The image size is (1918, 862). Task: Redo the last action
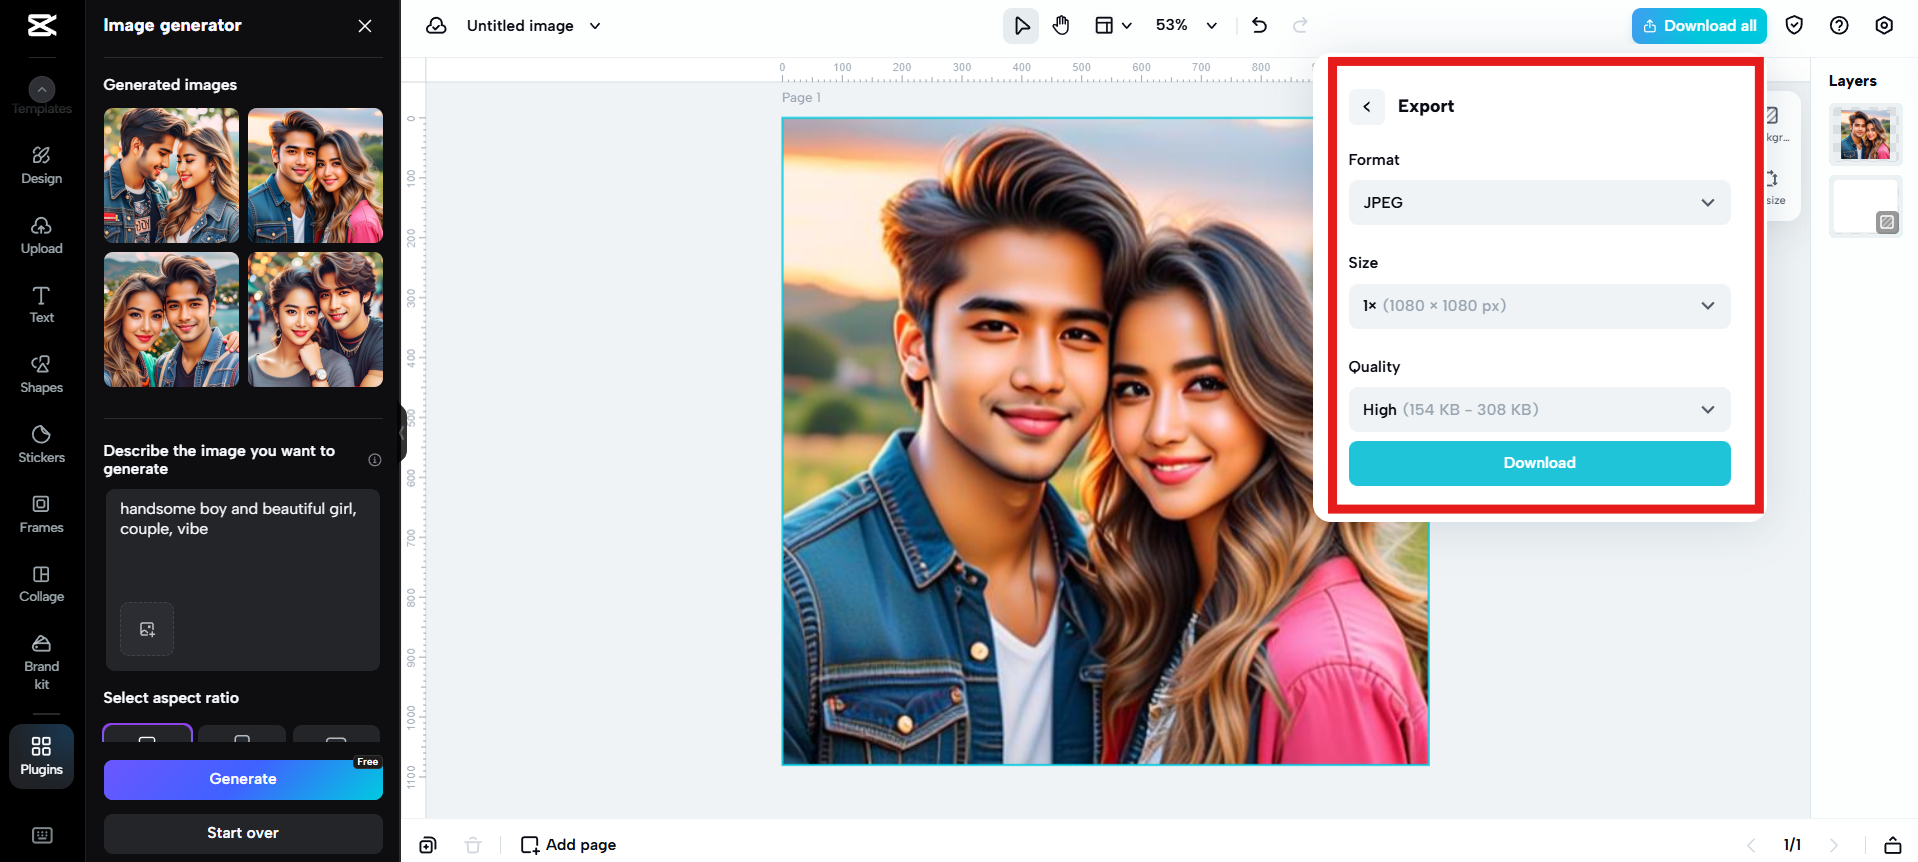pyautogui.click(x=1300, y=26)
